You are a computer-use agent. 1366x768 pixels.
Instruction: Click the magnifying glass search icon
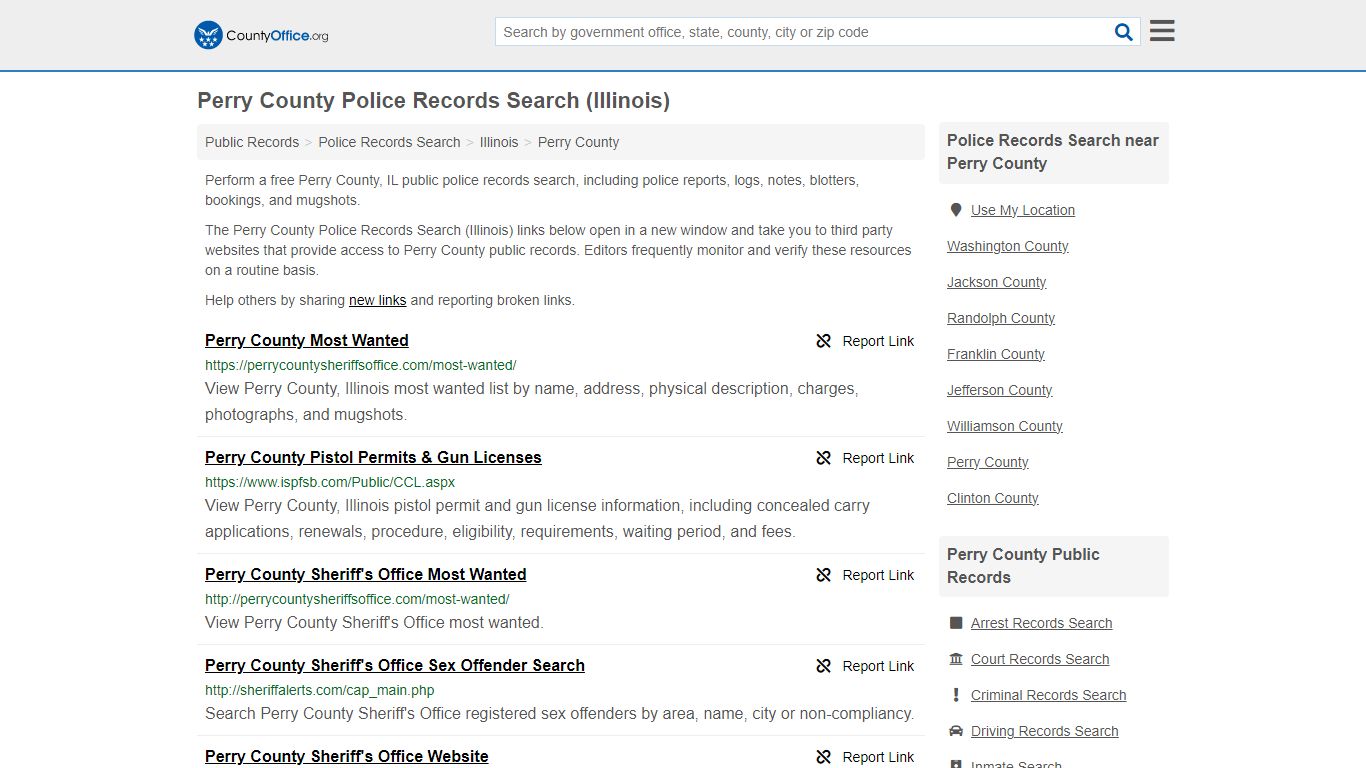(1124, 32)
